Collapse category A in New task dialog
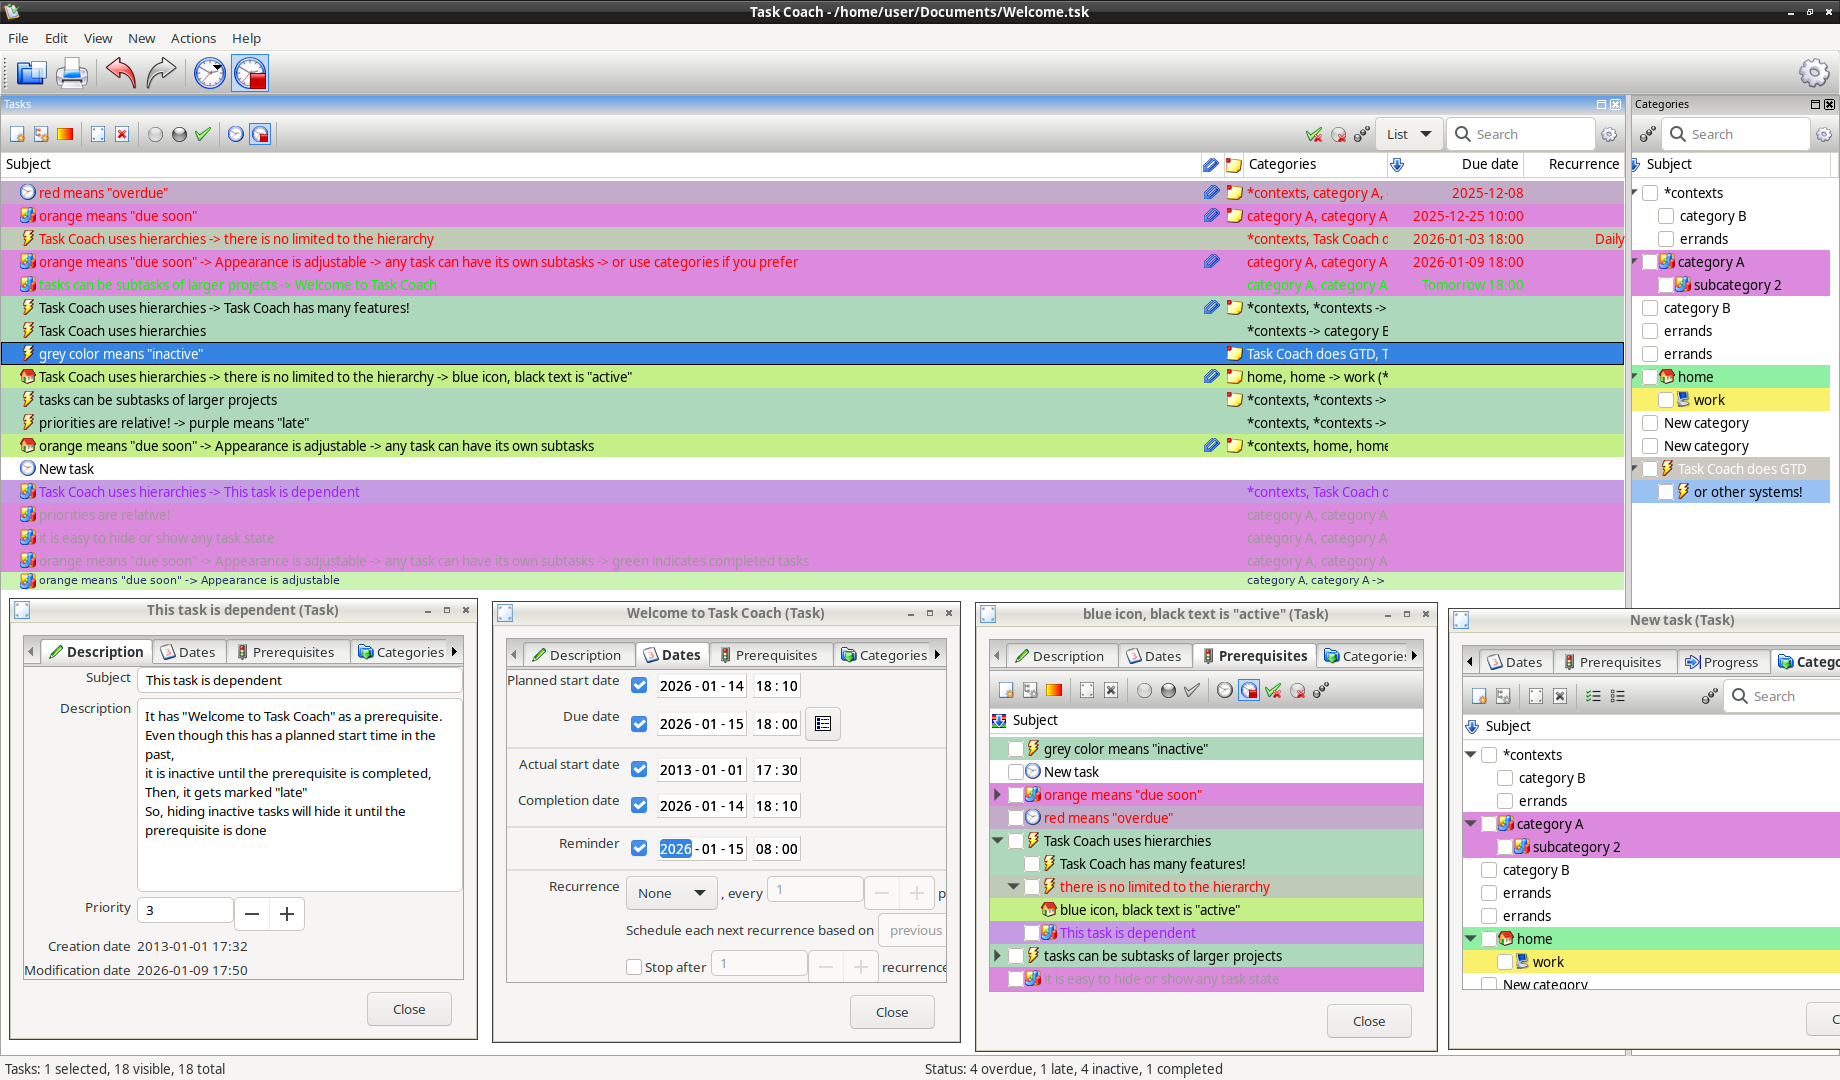The width and height of the screenshot is (1840, 1080). pyautogui.click(x=1471, y=824)
